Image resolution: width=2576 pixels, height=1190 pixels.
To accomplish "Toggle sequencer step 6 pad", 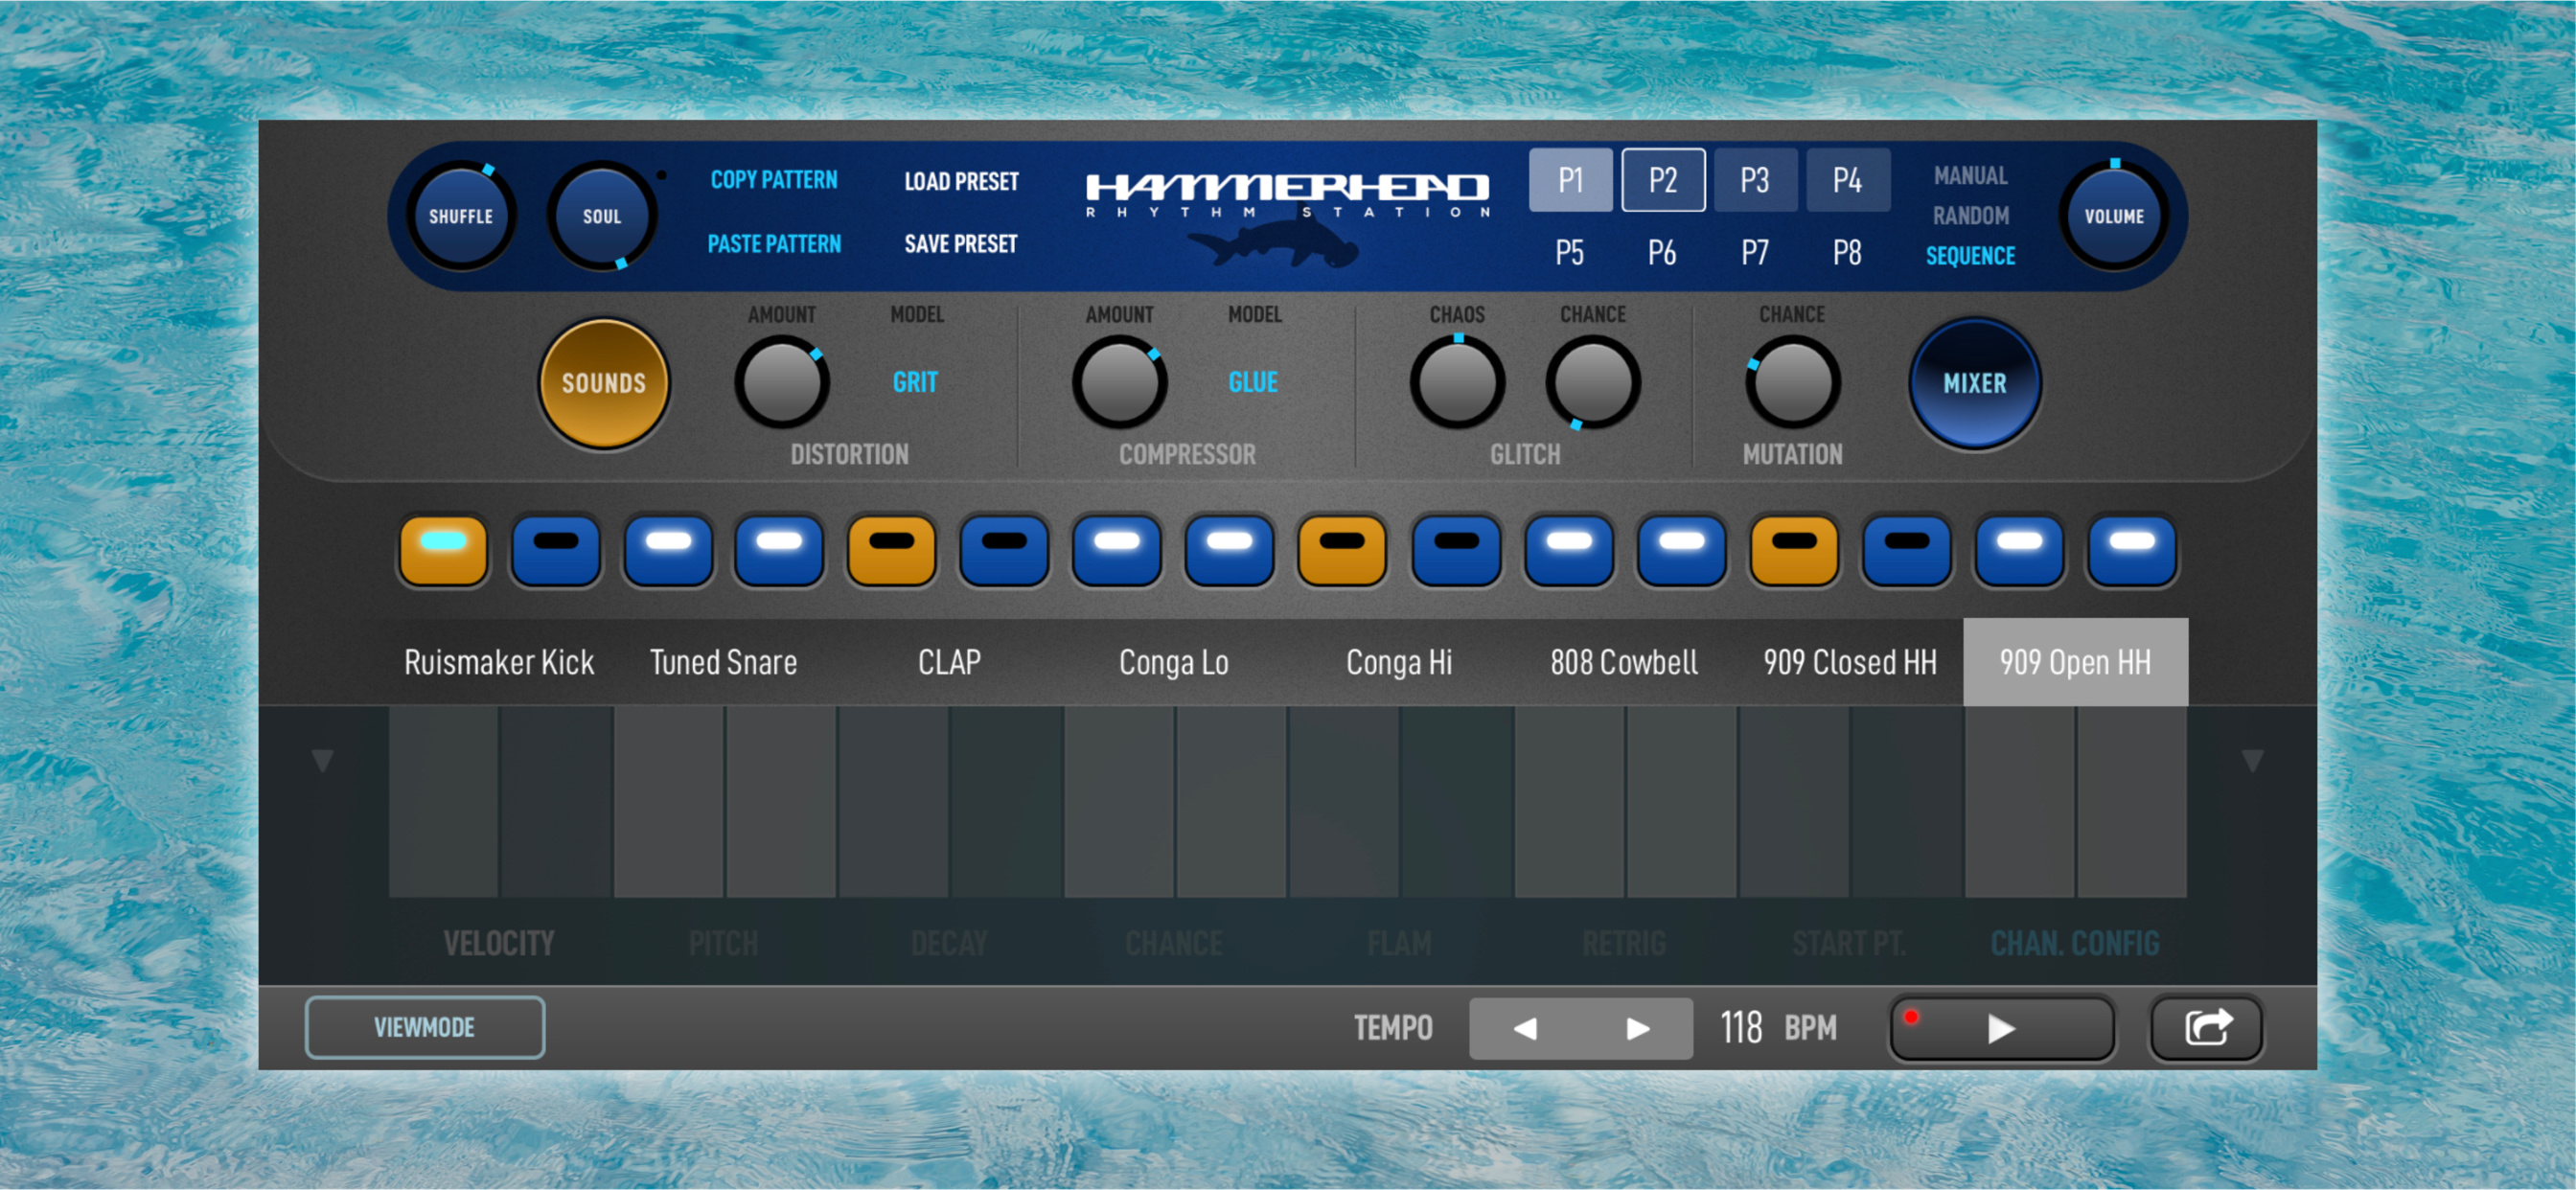I will 1004,550.
